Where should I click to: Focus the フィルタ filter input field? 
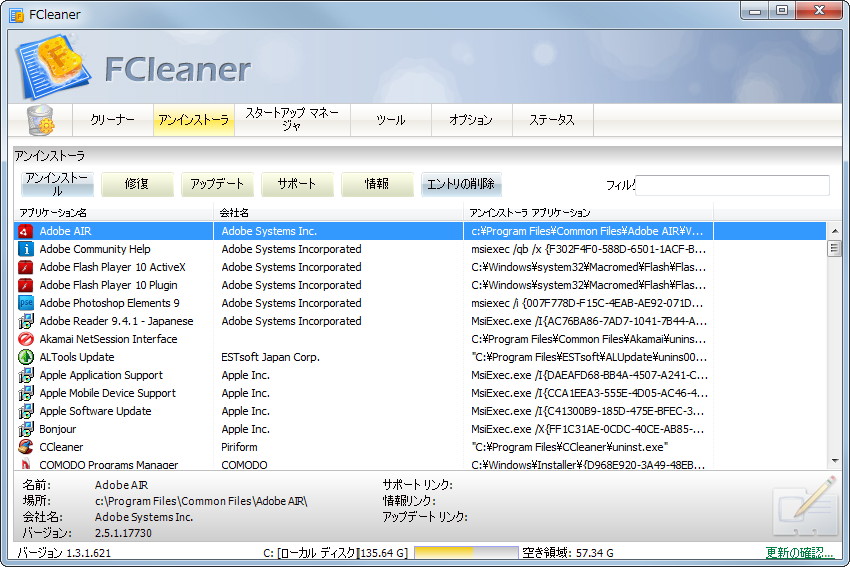click(732, 185)
